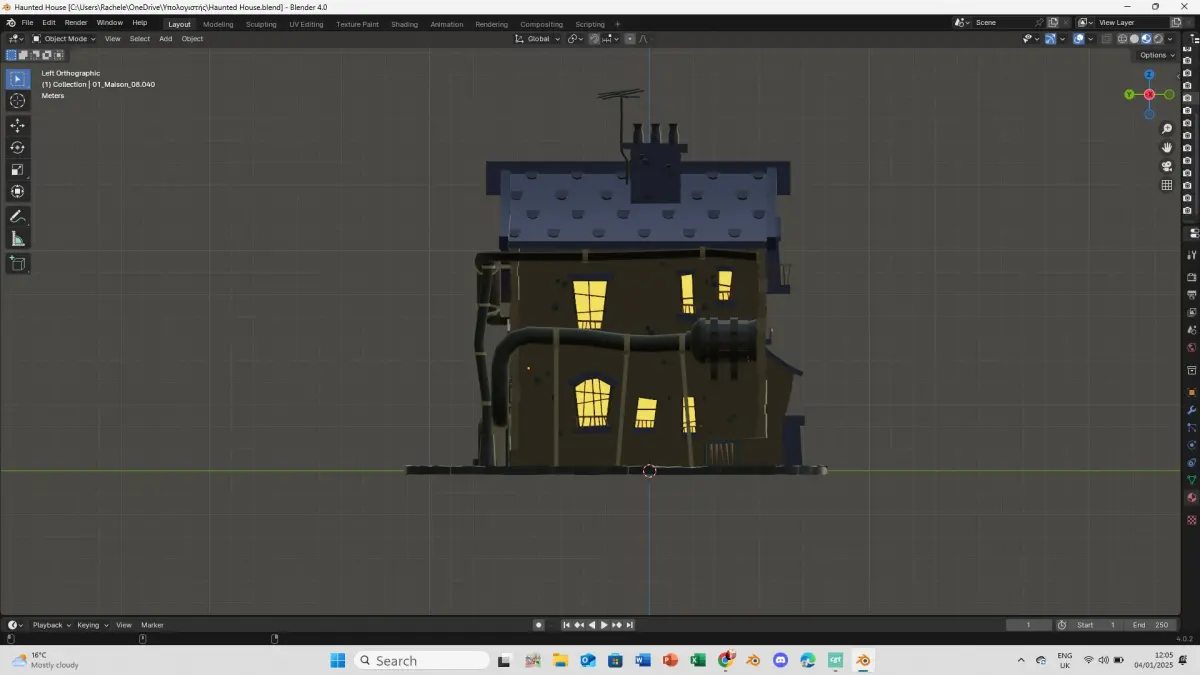Select the Transform tool
The height and width of the screenshot is (675, 1200).
tap(18, 191)
